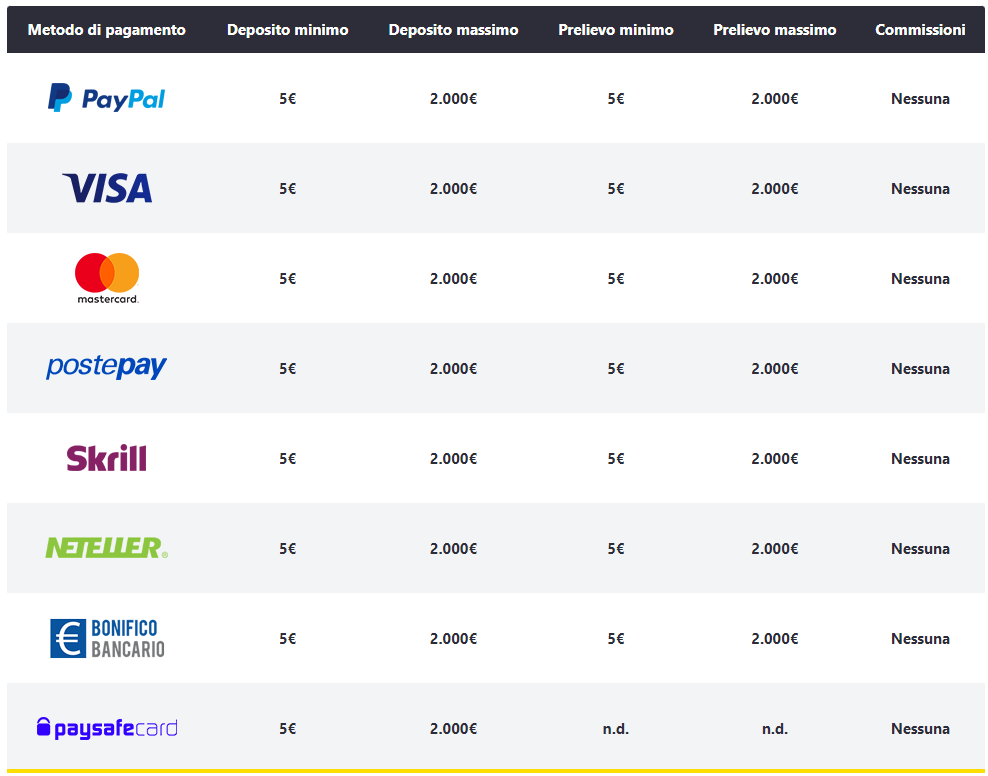This screenshot has width=988, height=776.
Task: Select paysafecard's n.d. prelievo minimo cell
Action: (616, 729)
